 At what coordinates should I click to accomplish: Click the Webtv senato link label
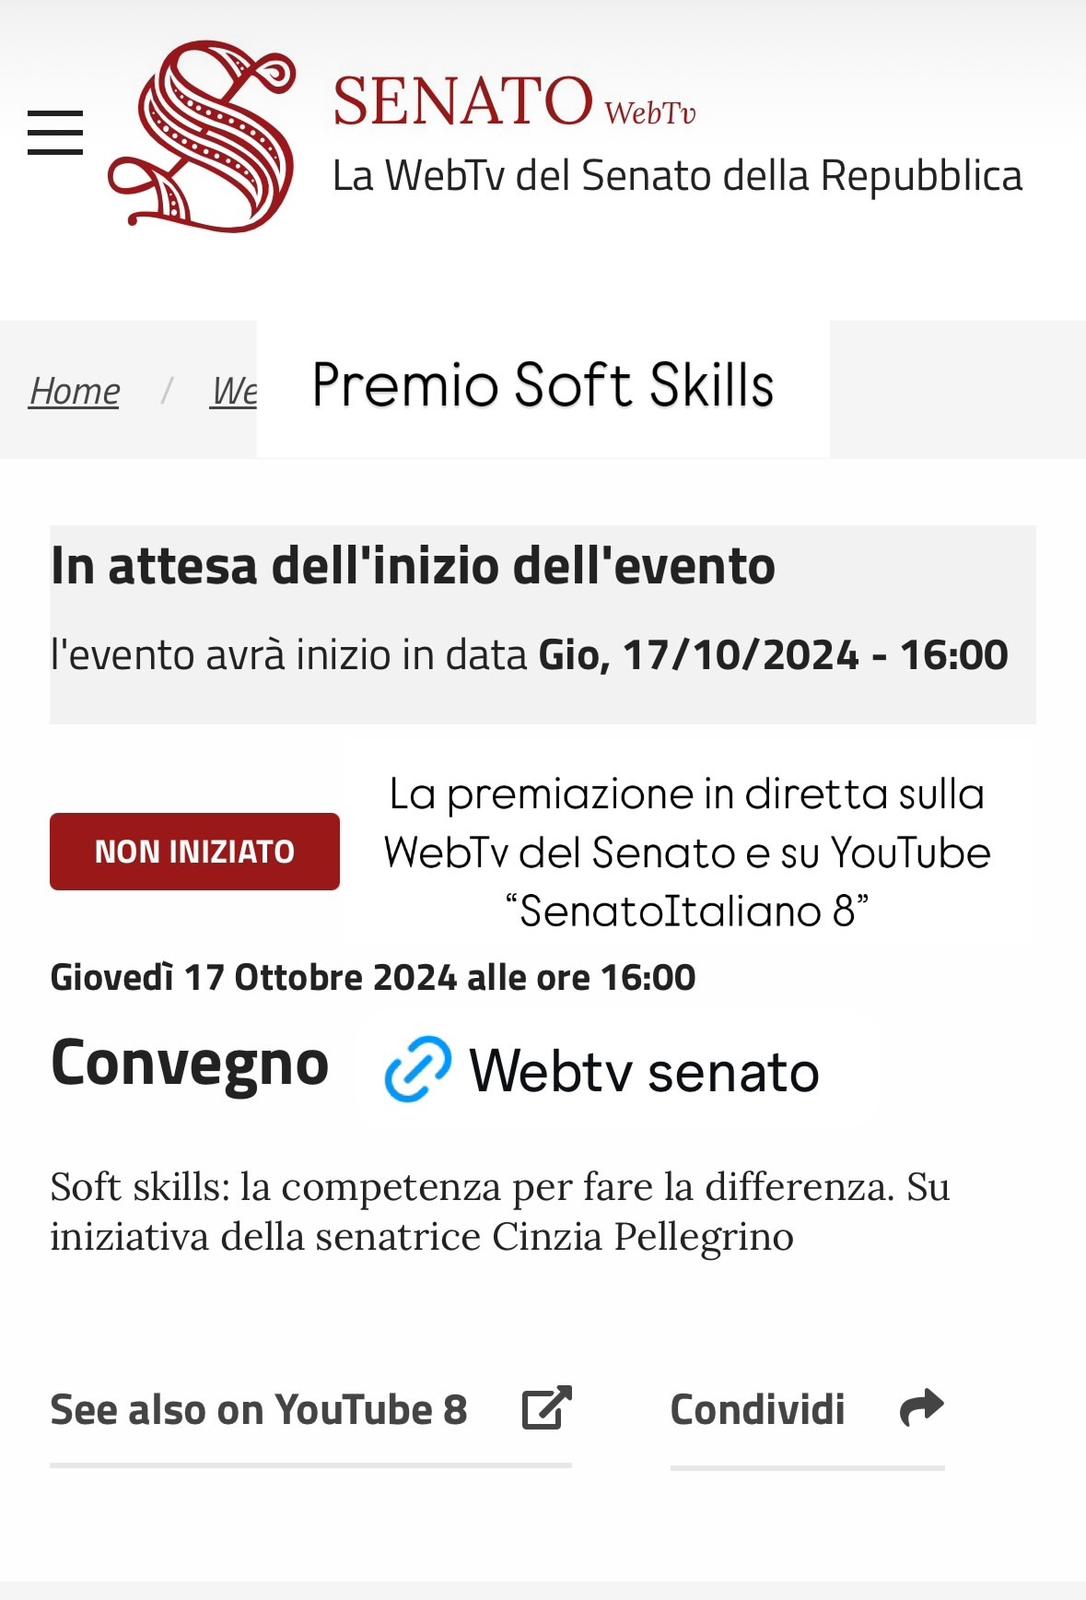click(x=645, y=1071)
